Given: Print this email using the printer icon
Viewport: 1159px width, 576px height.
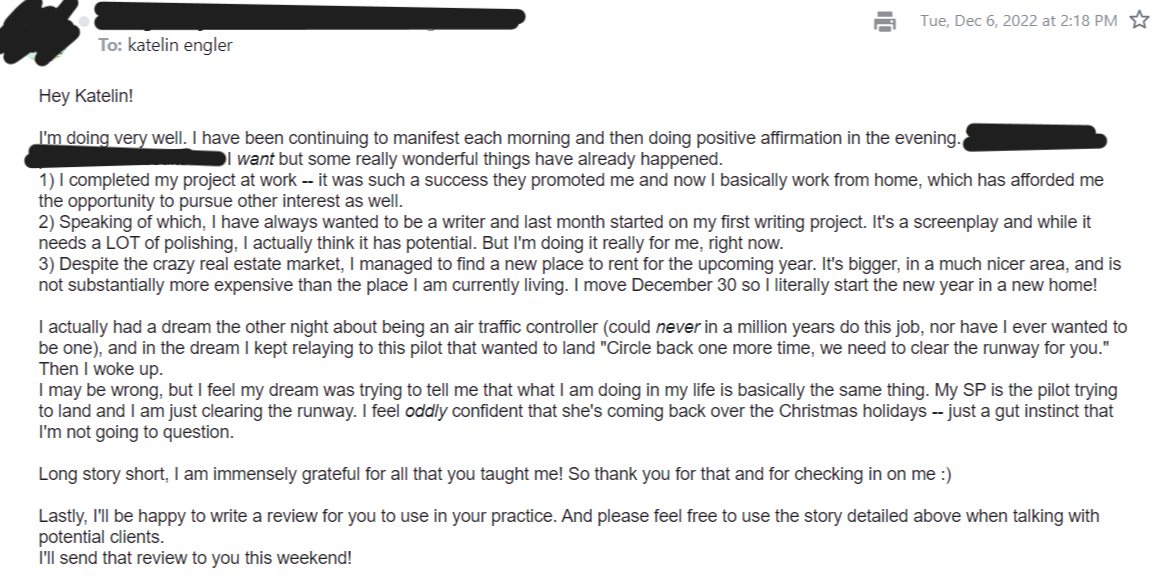Looking at the screenshot, I should [885, 21].
